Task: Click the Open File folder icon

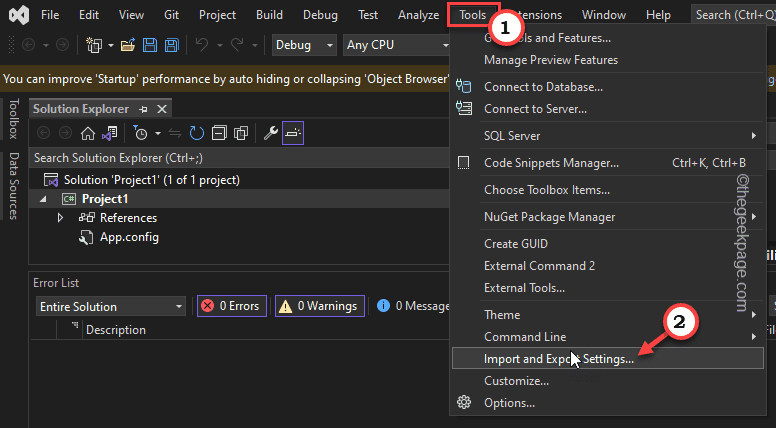Action: (x=128, y=45)
